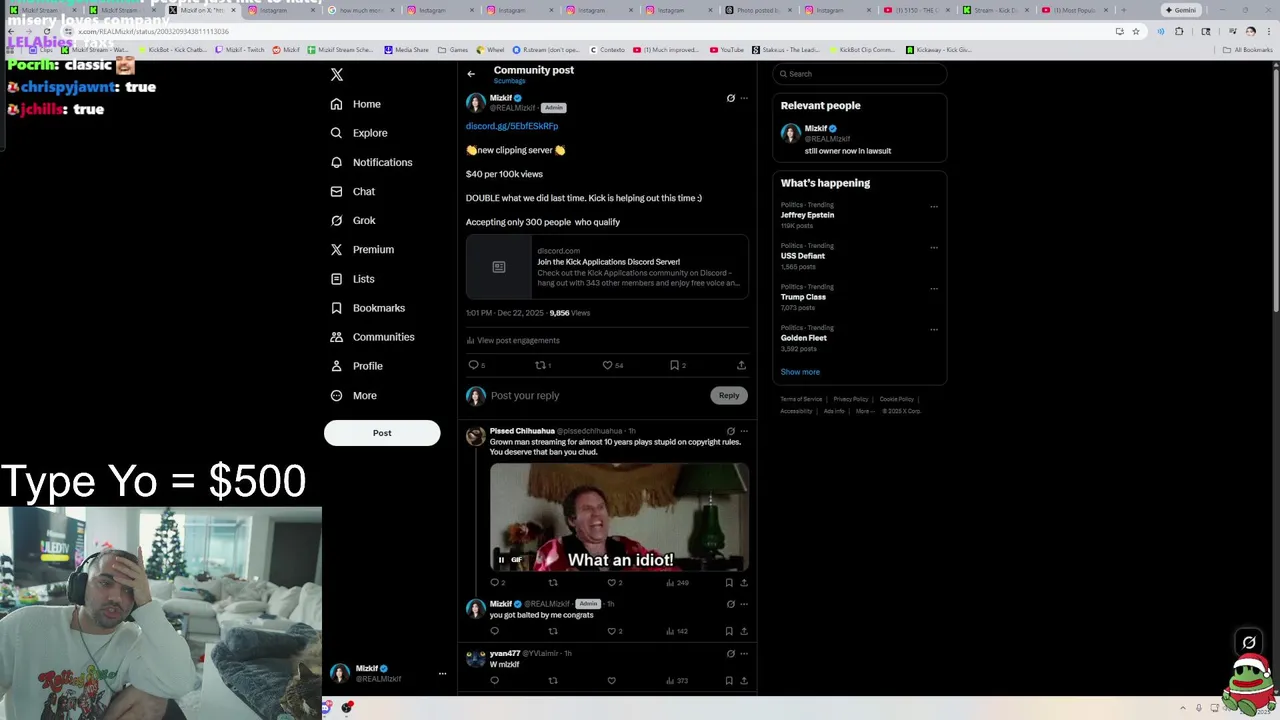1280x720 pixels.
Task: Repost the main Mizkif post
Action: (540, 365)
